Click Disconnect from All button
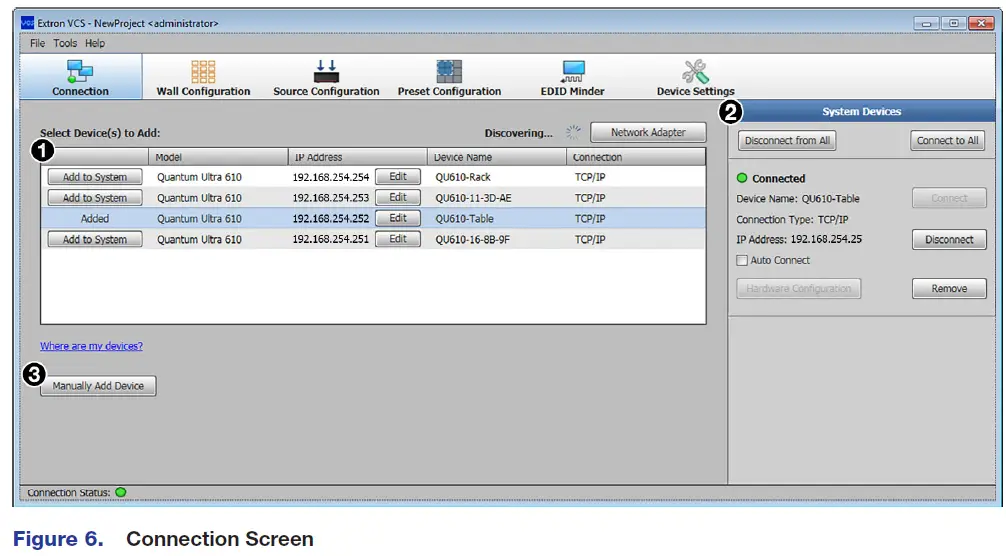Image resolution: width=1006 pixels, height=556 pixels. [x=787, y=140]
